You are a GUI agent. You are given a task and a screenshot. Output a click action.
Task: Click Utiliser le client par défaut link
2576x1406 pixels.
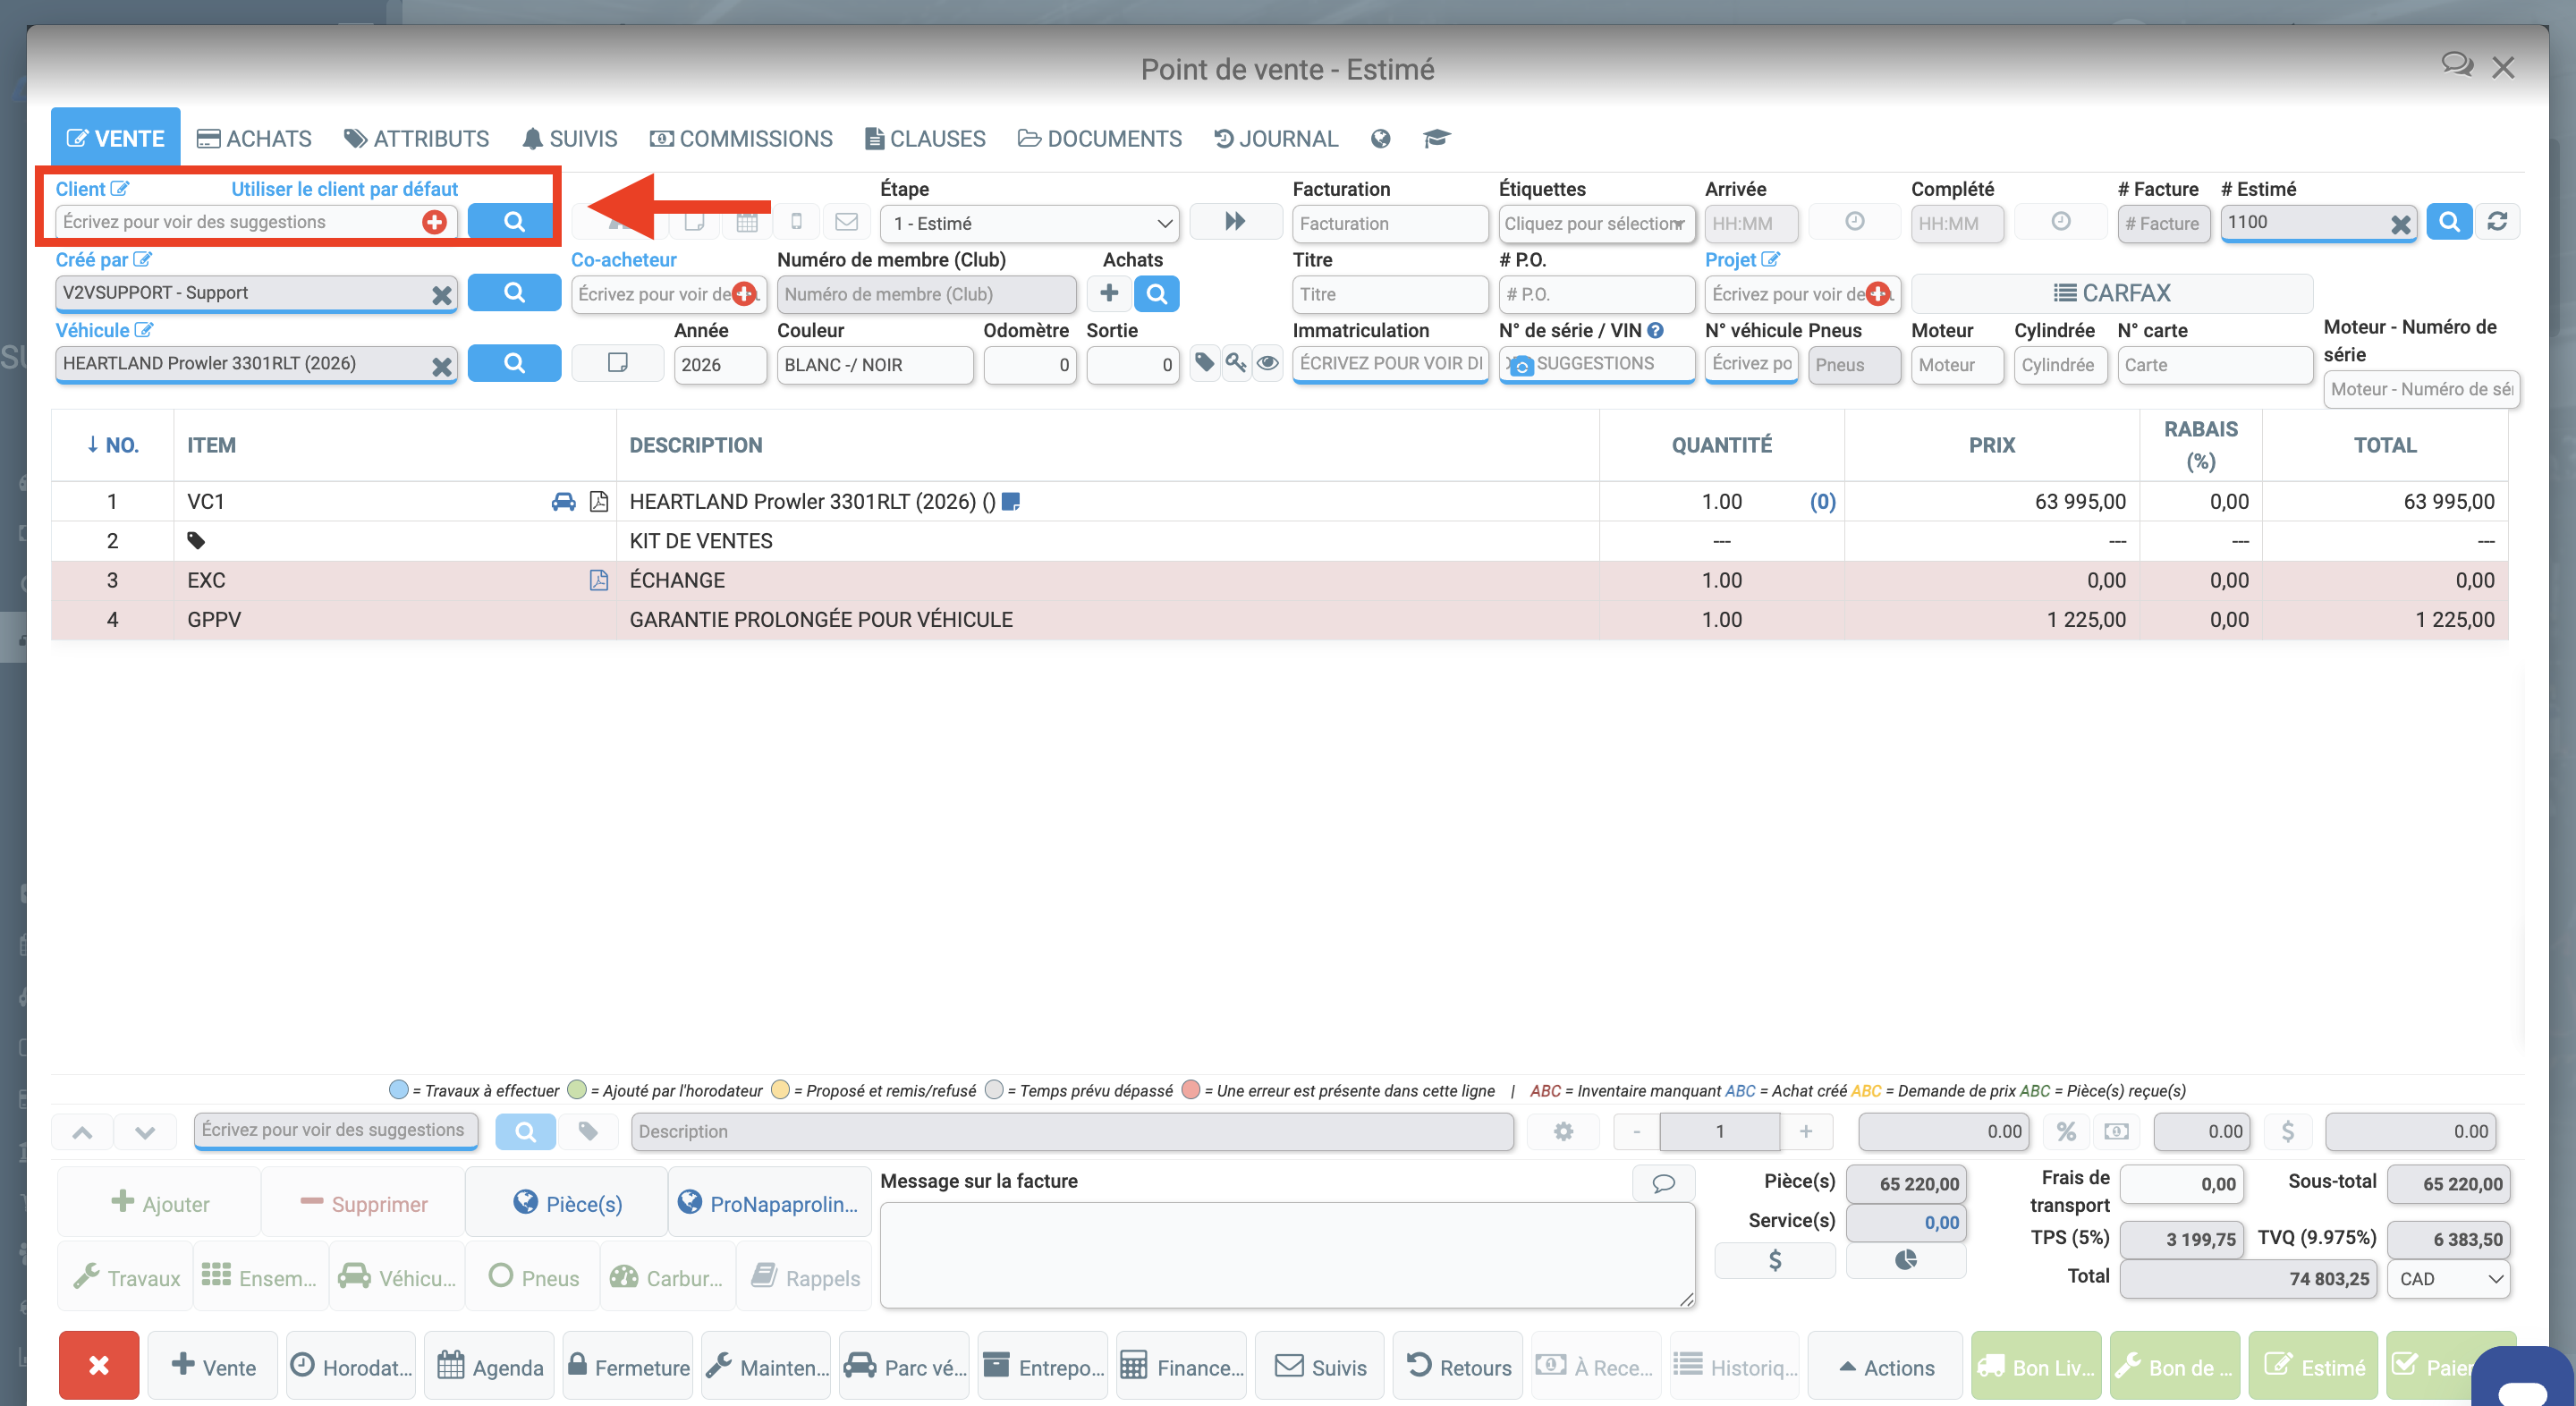[x=344, y=189]
